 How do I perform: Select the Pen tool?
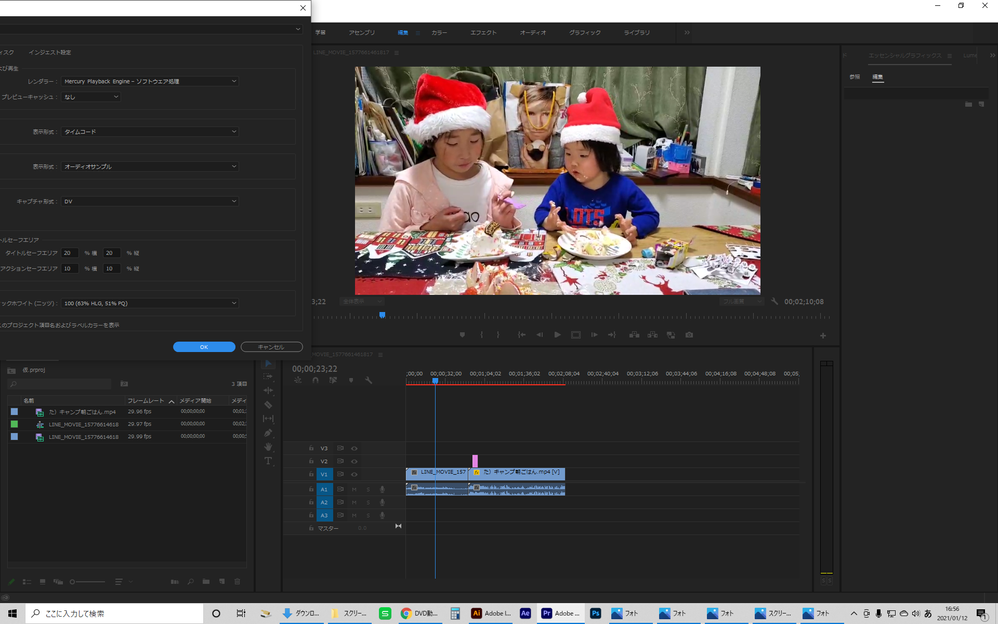click(268, 433)
